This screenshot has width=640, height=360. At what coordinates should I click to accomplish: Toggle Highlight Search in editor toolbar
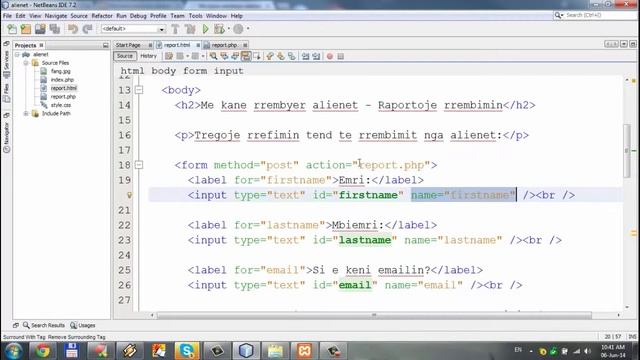point(246,56)
